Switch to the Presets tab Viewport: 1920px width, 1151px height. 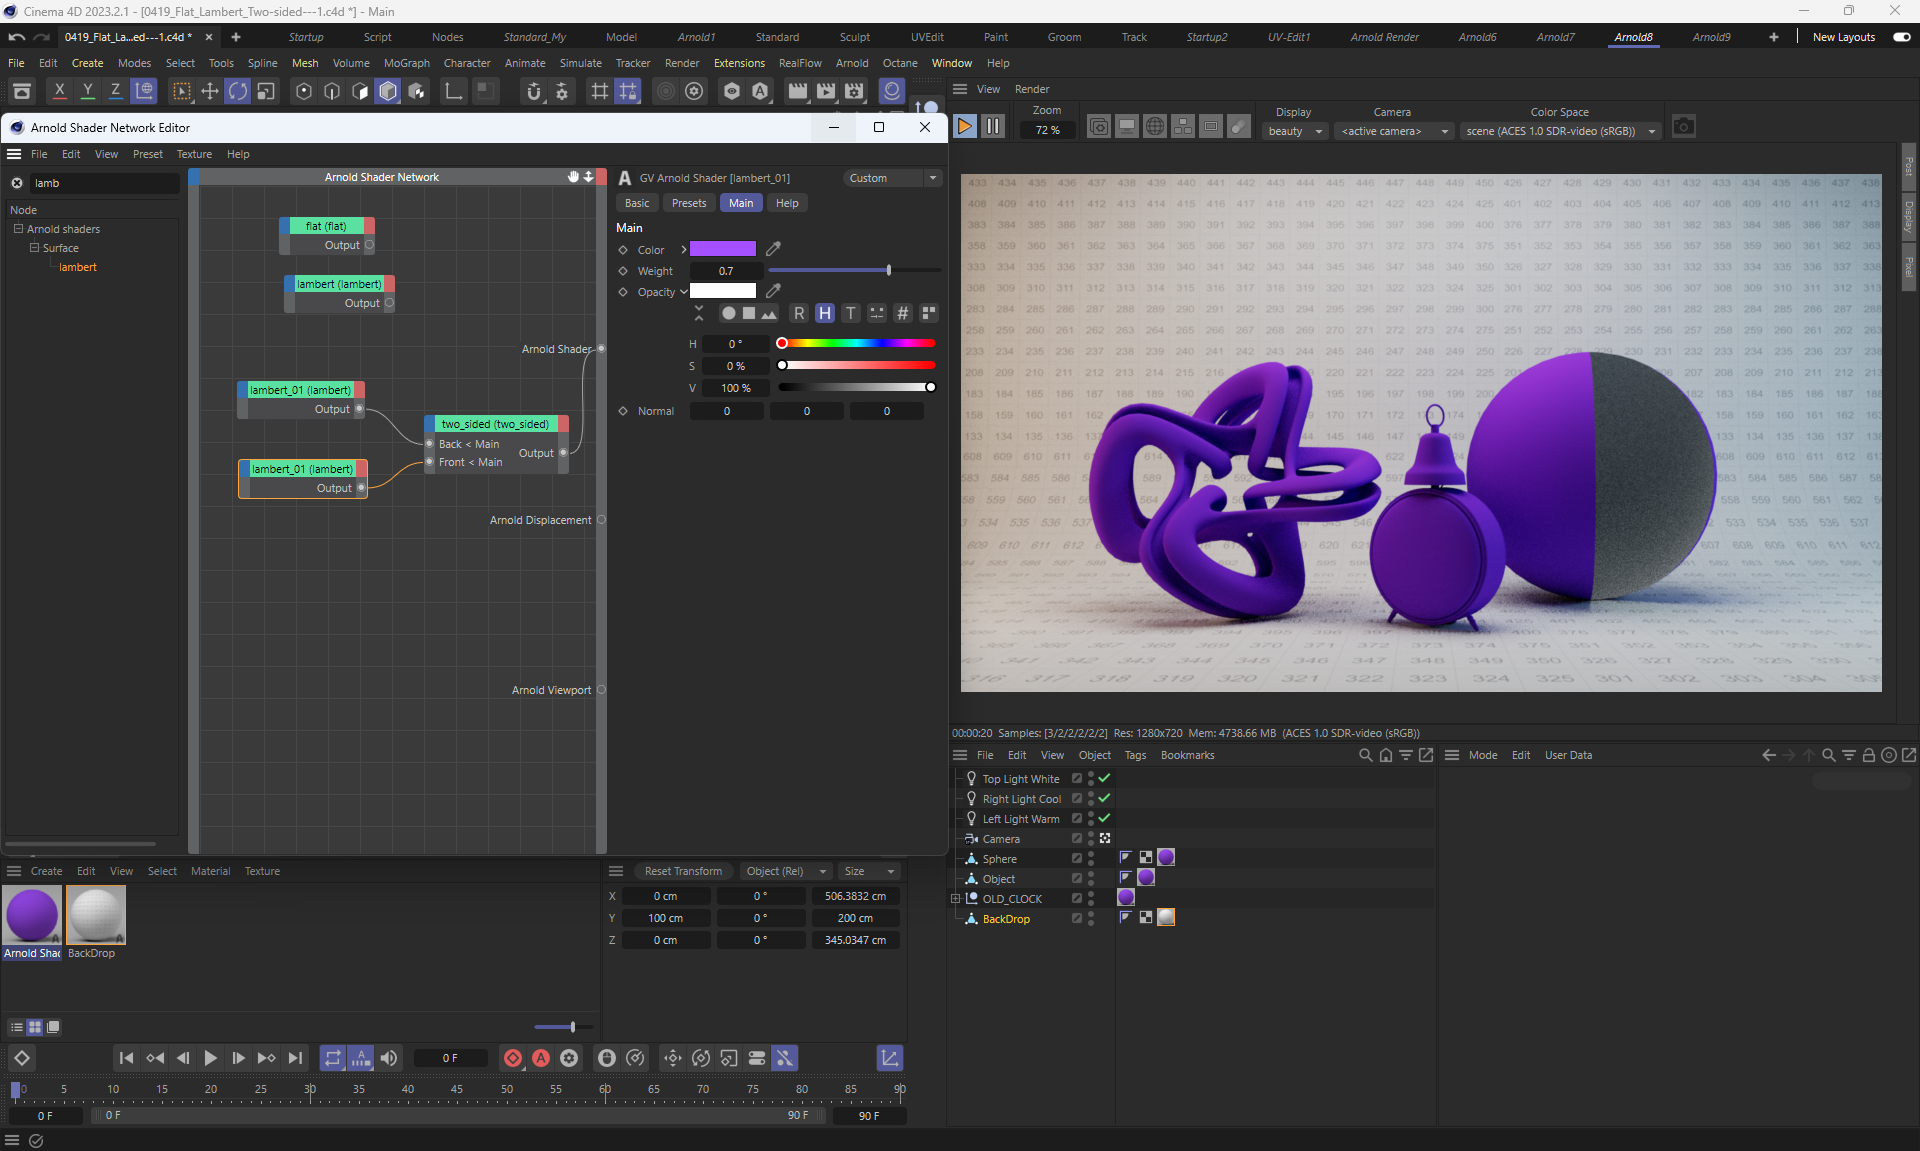click(688, 203)
